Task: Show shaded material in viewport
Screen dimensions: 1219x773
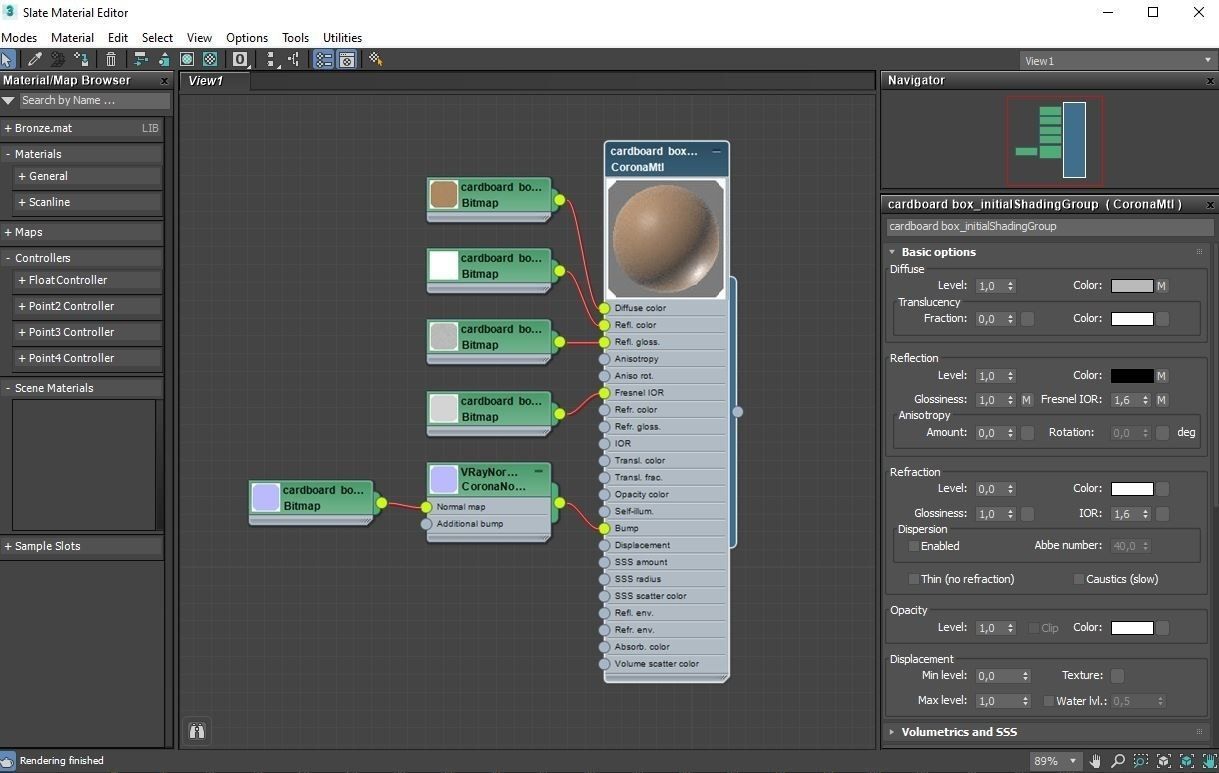Action: click(187, 60)
